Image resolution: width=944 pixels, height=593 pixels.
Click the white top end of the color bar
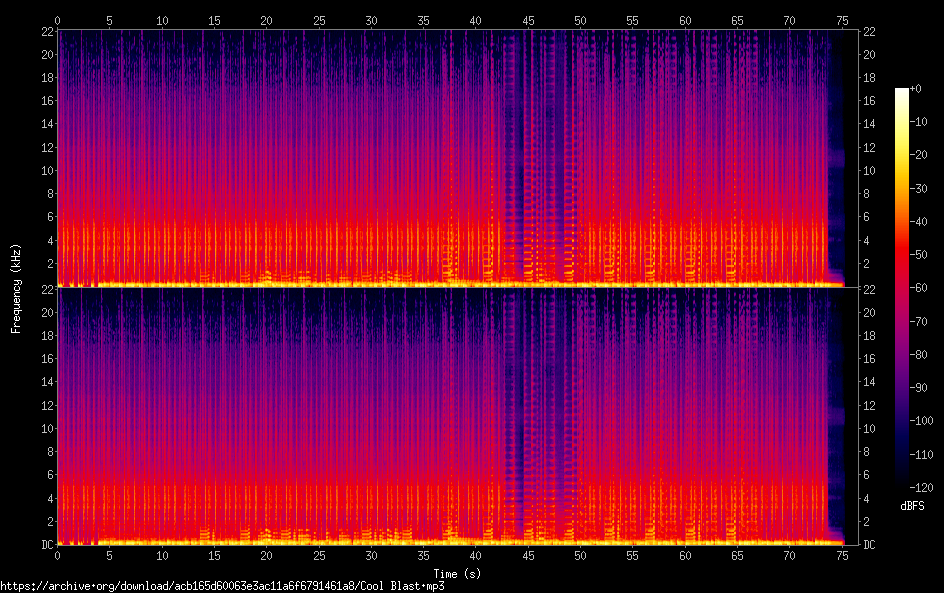click(902, 92)
